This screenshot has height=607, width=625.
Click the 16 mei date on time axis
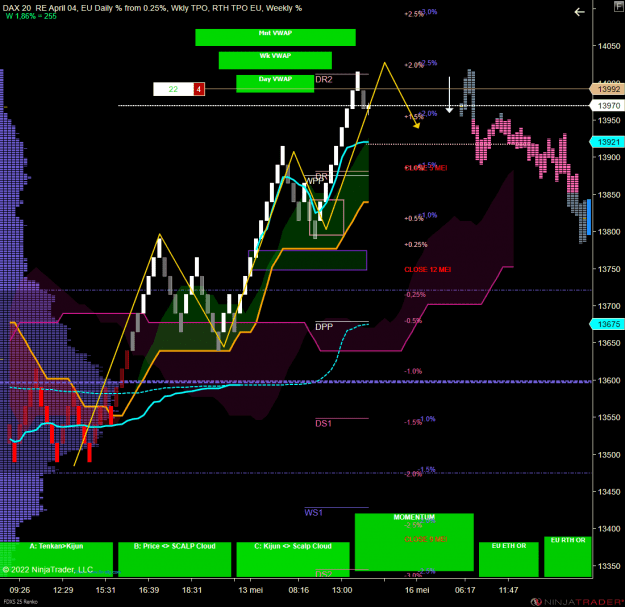417,590
